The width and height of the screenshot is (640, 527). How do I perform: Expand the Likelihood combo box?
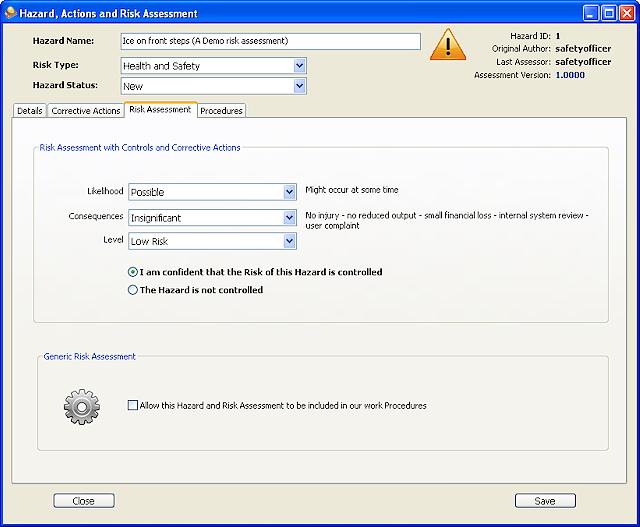(289, 192)
